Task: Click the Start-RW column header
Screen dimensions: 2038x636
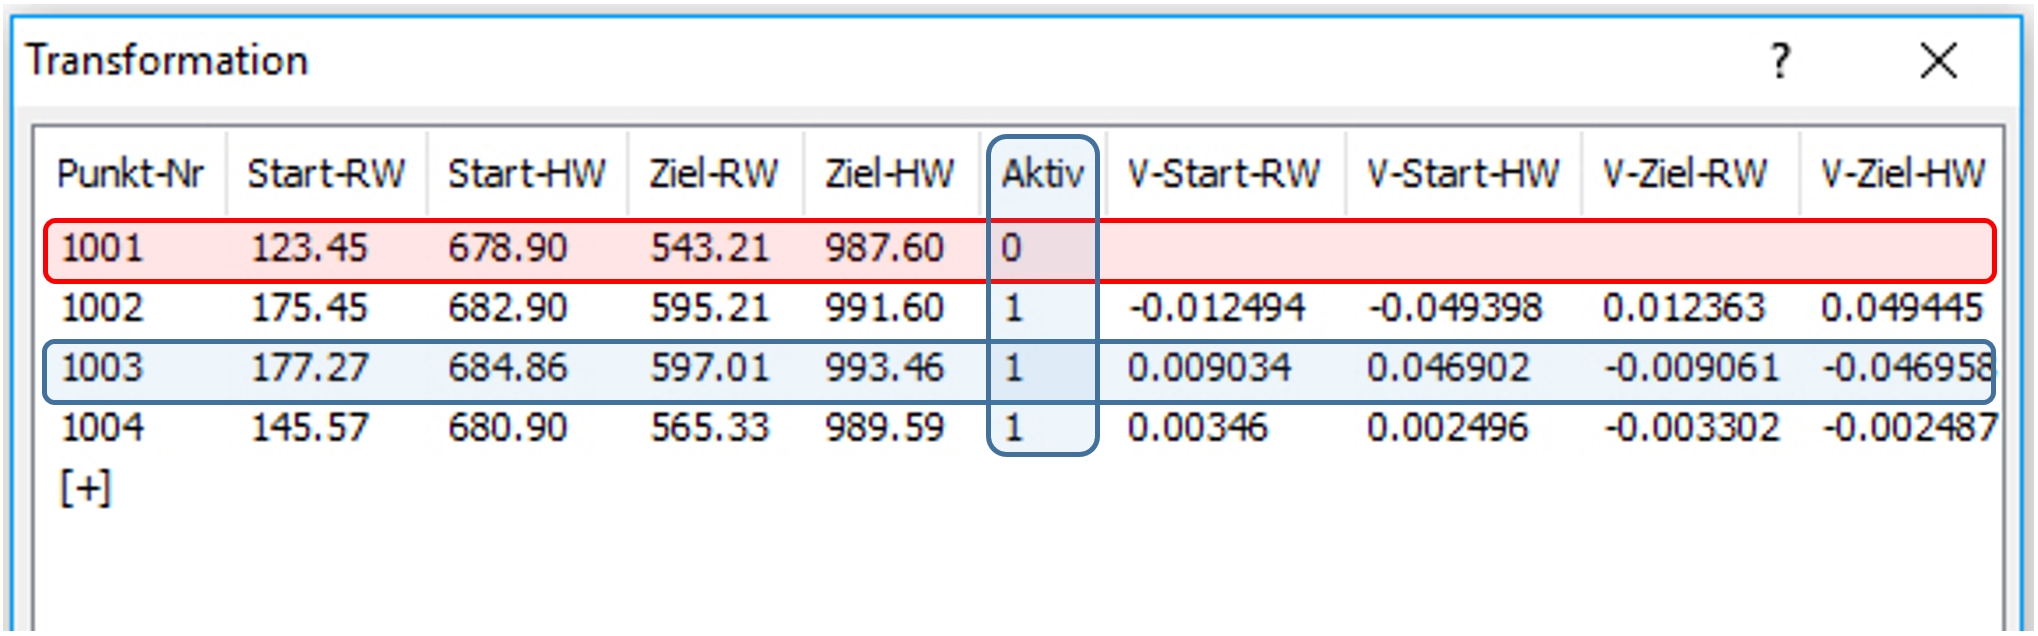Action: coord(326,174)
